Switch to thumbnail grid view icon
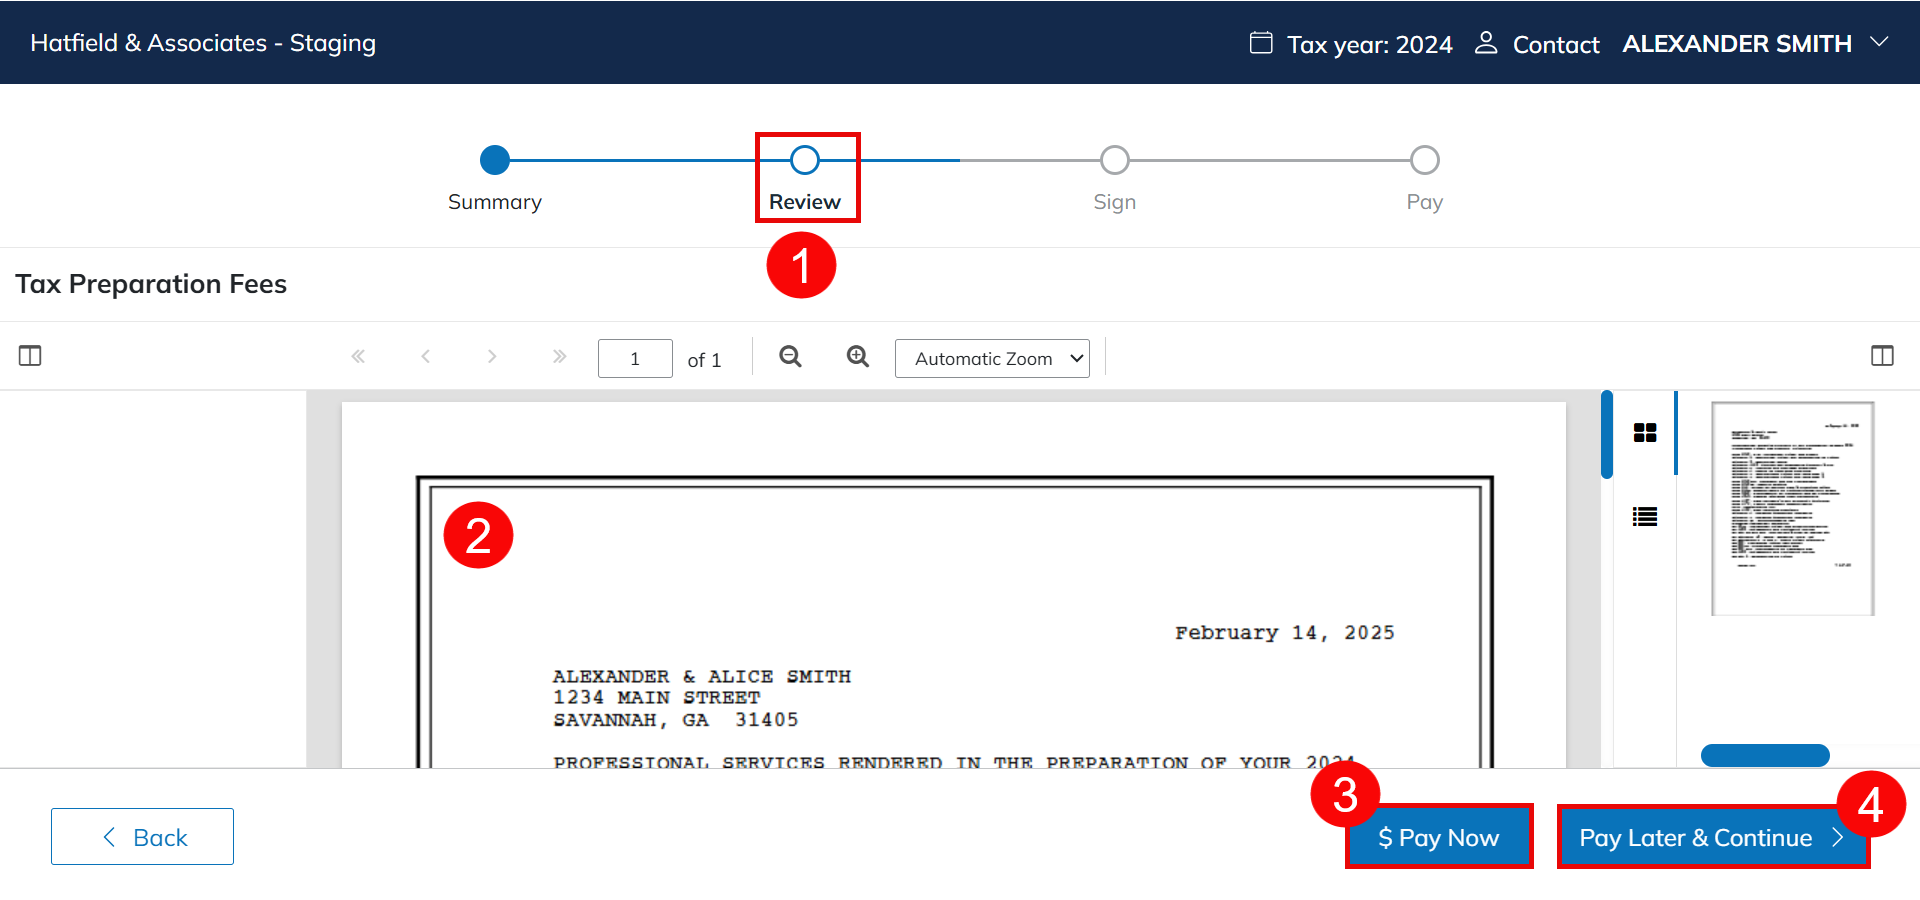The height and width of the screenshot is (900, 1920). pos(1645,432)
